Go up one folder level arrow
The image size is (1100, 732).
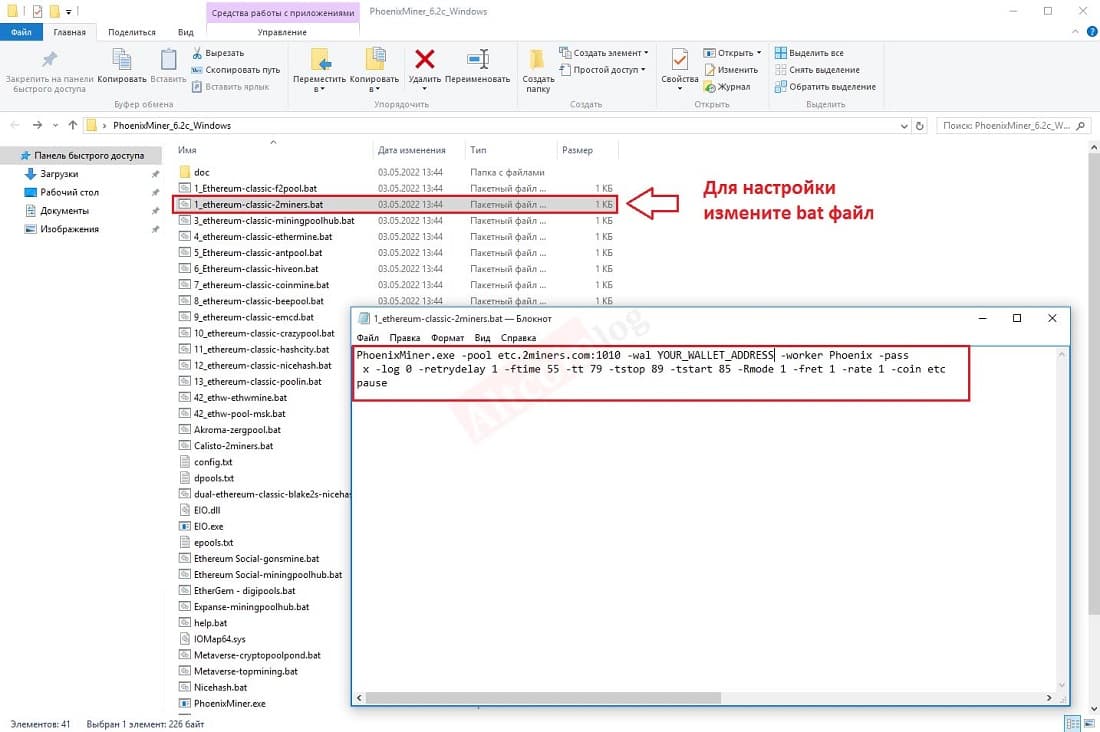click(72, 125)
